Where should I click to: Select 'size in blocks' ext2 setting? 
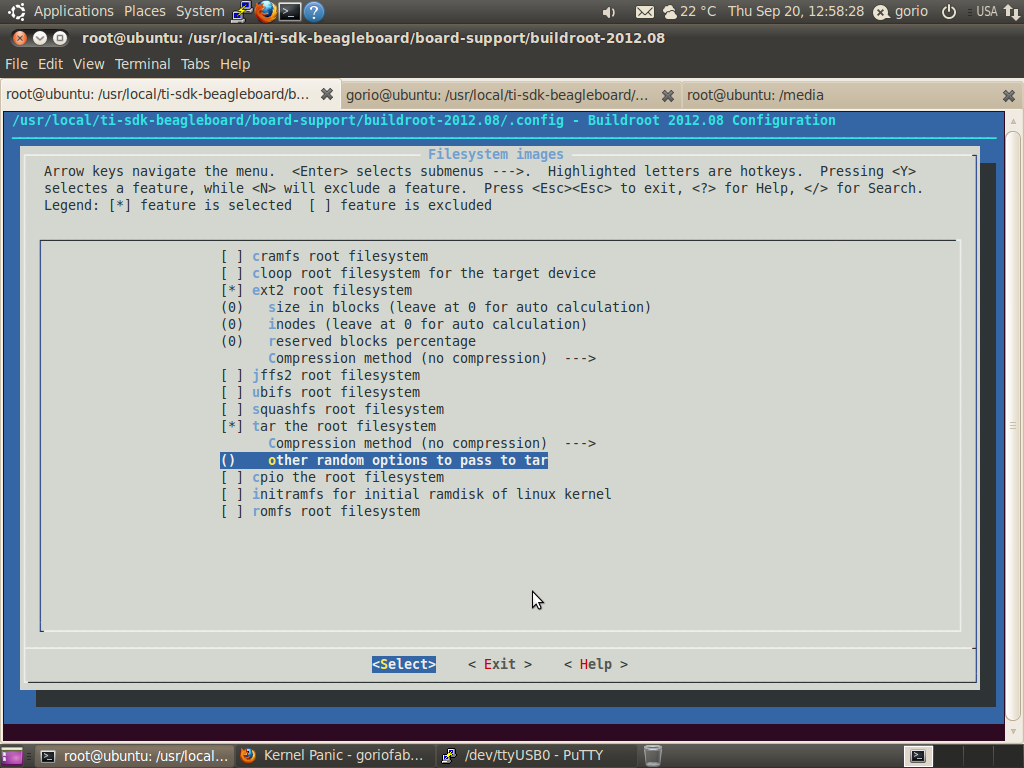(436, 307)
